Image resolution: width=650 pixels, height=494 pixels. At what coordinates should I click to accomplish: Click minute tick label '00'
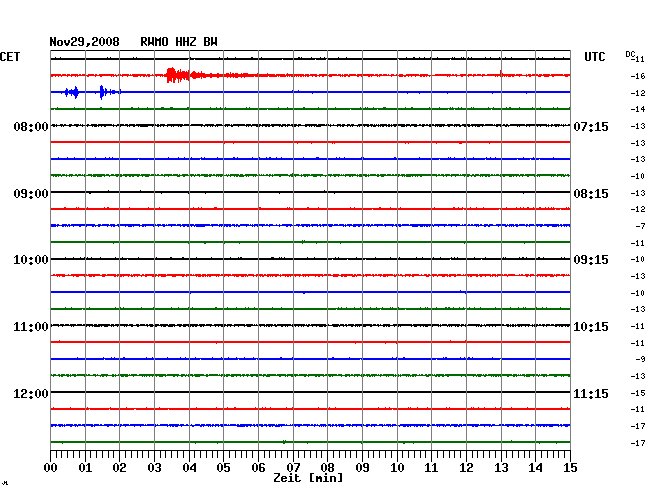51,468
